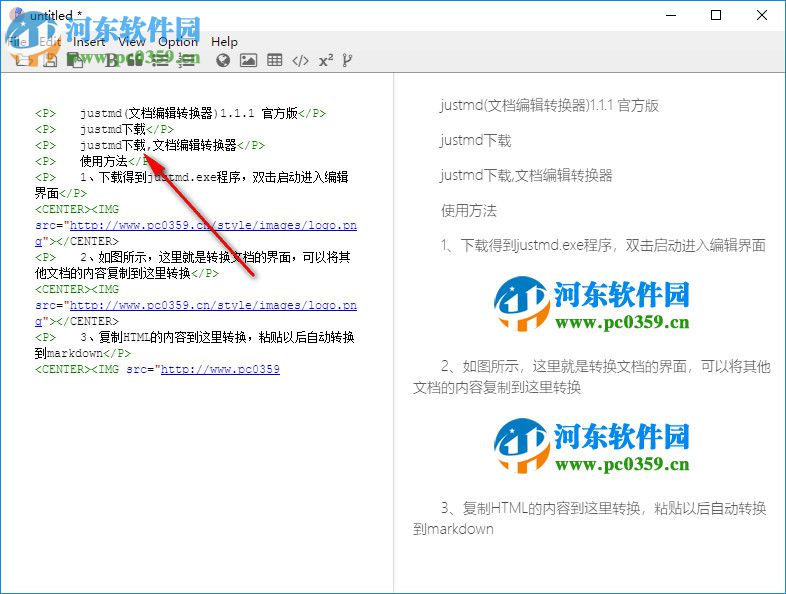786x594 pixels.
Task: Click the copy/export documents toolbar icon
Action: [75, 61]
